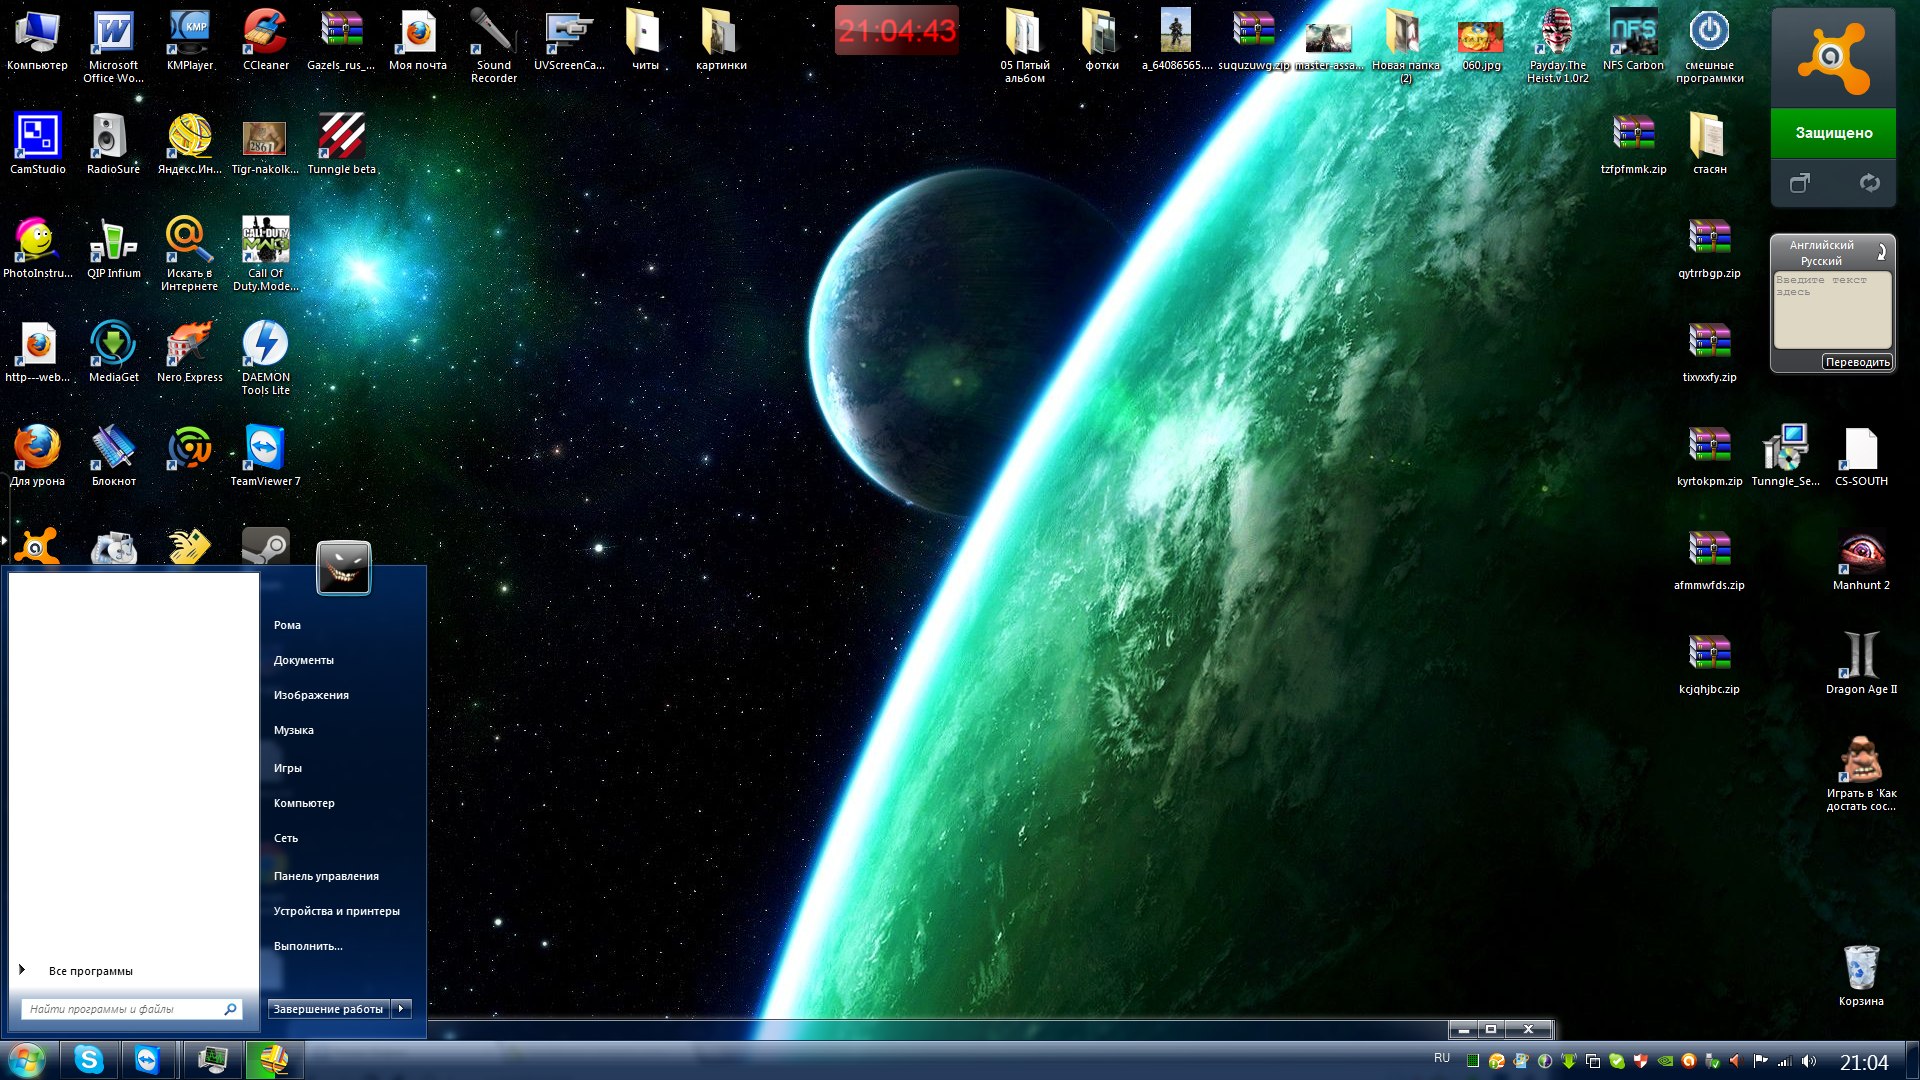Click the Переводить button in translator gadget
Viewport: 1920px width, 1080px height.
[1857, 362]
